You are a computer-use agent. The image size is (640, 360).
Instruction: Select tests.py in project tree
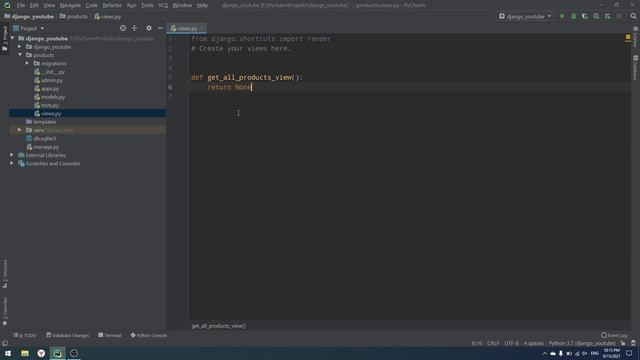(50, 105)
